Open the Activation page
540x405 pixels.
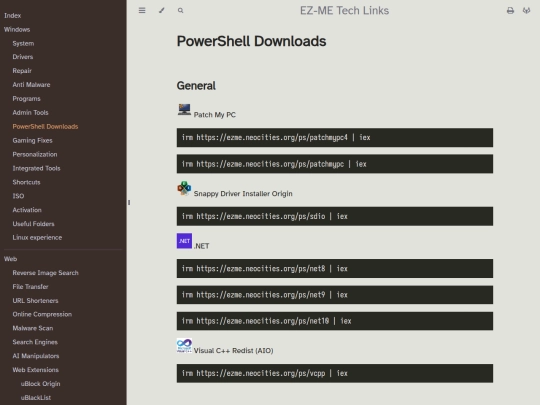tap(27, 210)
